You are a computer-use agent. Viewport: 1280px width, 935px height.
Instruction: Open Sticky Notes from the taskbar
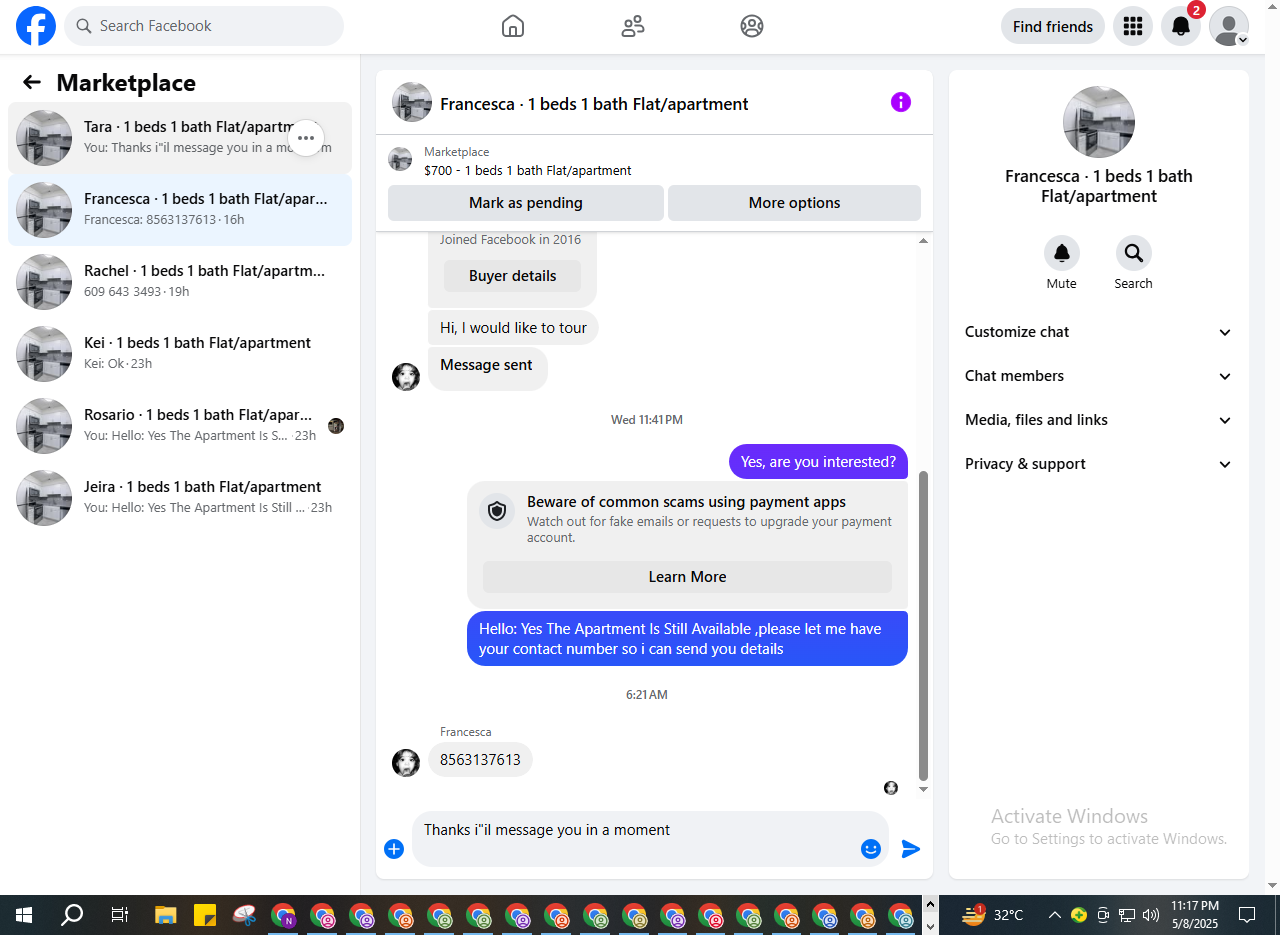(205, 915)
